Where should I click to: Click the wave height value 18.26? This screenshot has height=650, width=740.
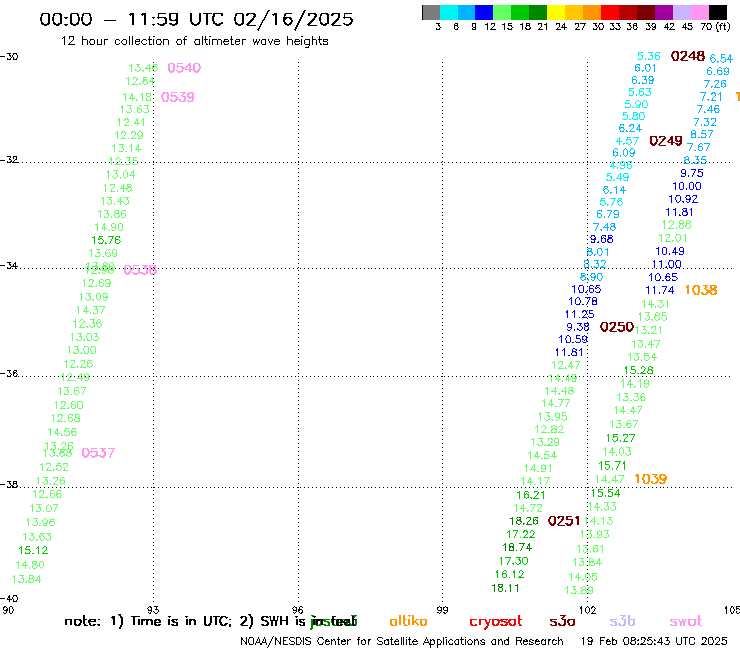[x=524, y=521]
